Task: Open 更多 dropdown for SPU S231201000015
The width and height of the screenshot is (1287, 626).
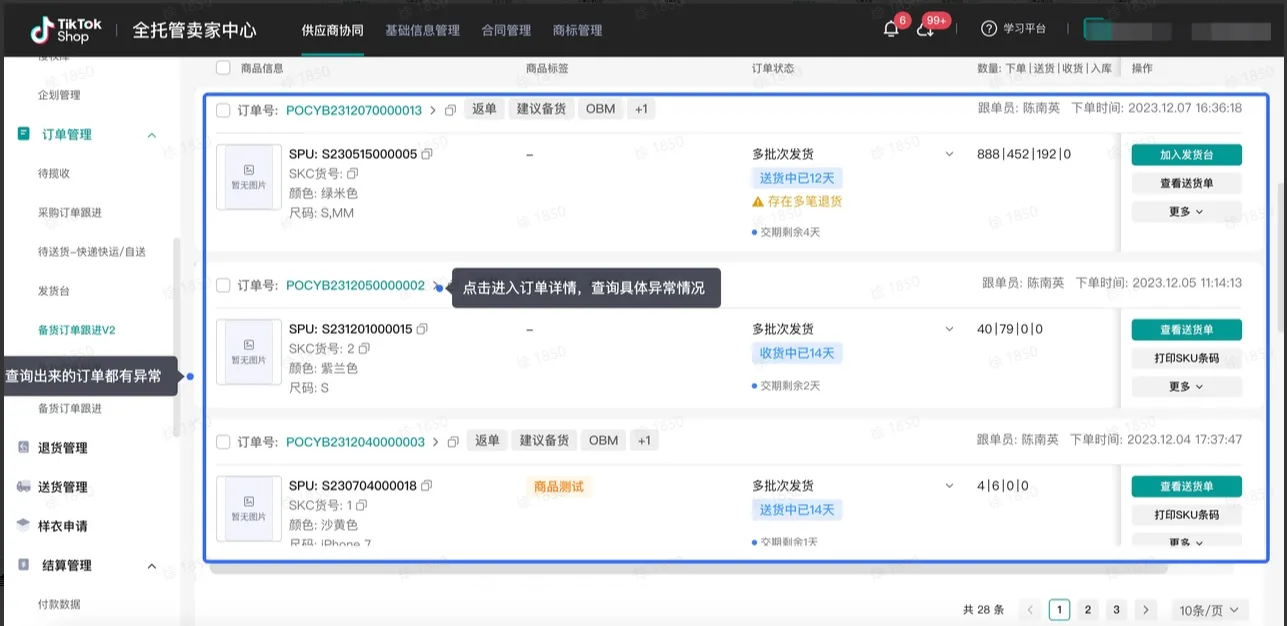Action: pos(1186,387)
